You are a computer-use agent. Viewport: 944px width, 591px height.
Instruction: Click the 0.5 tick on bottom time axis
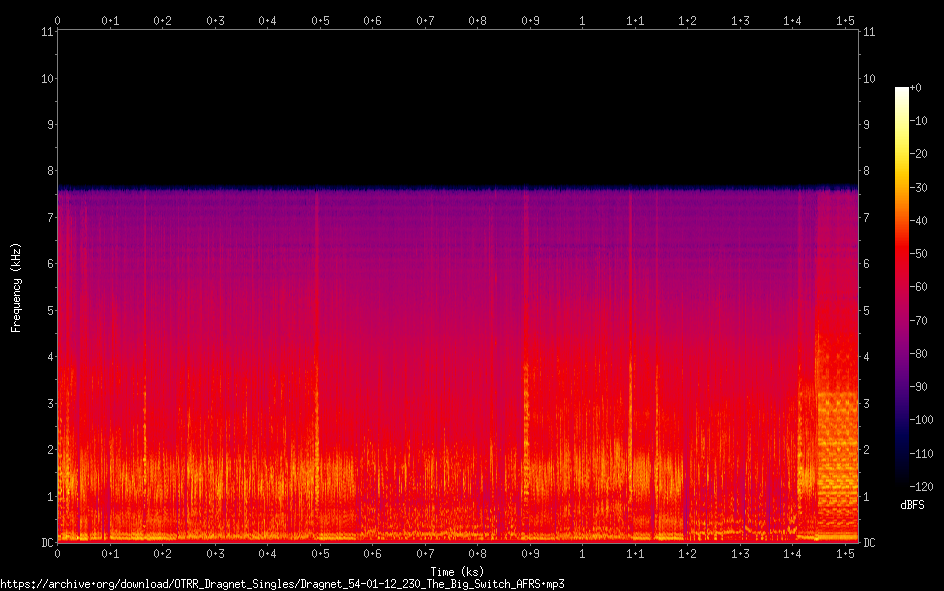click(x=320, y=553)
